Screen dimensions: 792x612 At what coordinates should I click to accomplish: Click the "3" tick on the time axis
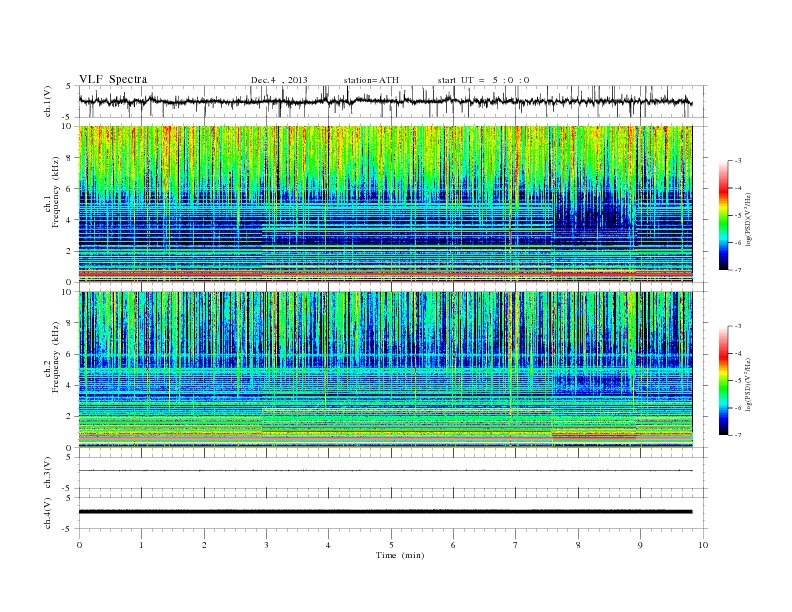point(266,545)
